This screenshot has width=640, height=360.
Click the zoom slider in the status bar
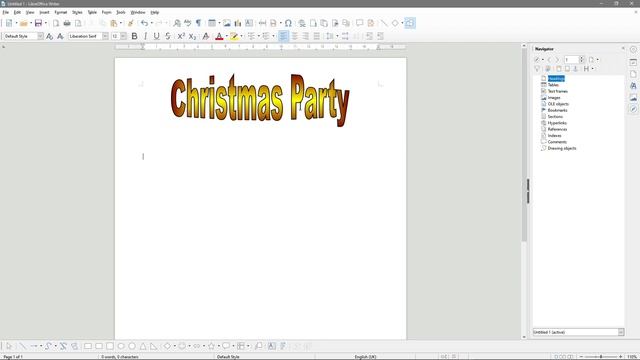point(601,357)
